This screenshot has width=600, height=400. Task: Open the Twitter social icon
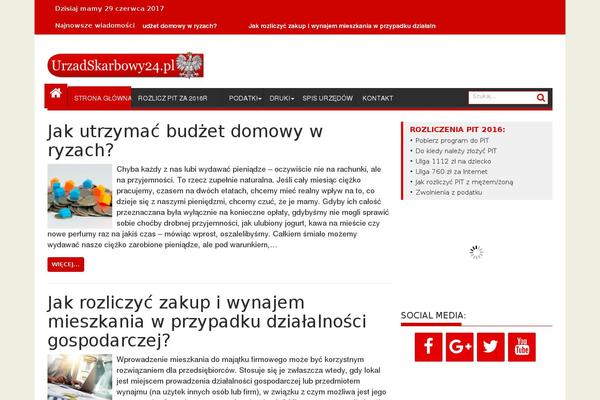[x=491, y=347]
